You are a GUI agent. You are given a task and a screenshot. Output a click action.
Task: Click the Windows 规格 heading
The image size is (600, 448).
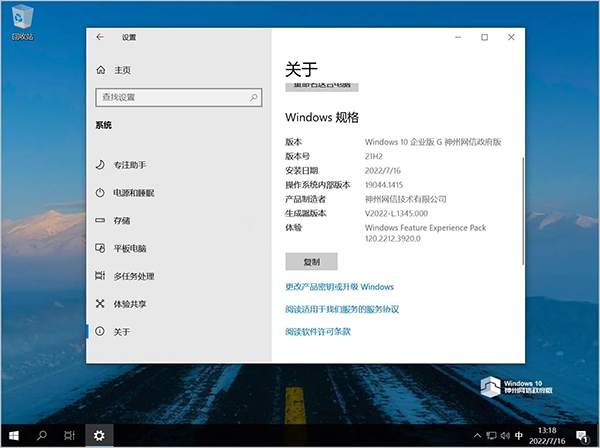click(322, 117)
